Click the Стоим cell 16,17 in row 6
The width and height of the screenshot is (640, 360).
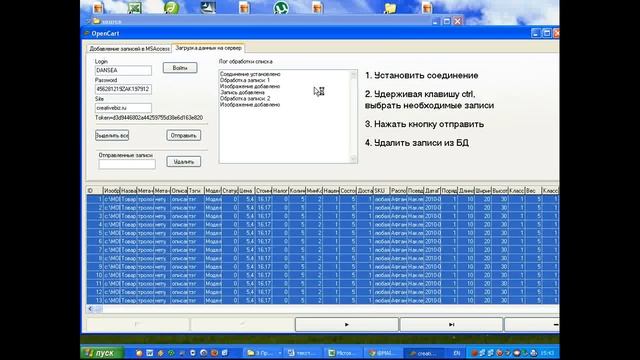point(263,241)
